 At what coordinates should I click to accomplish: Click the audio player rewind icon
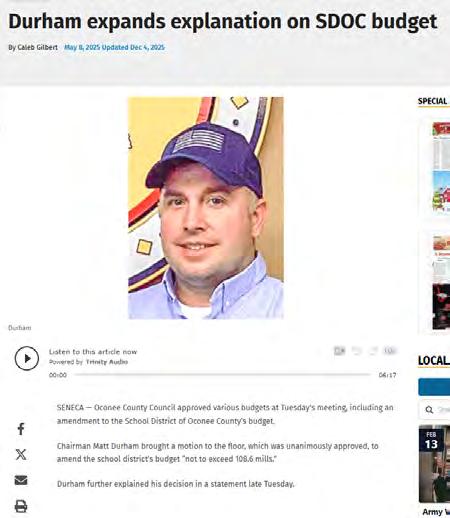click(357, 351)
